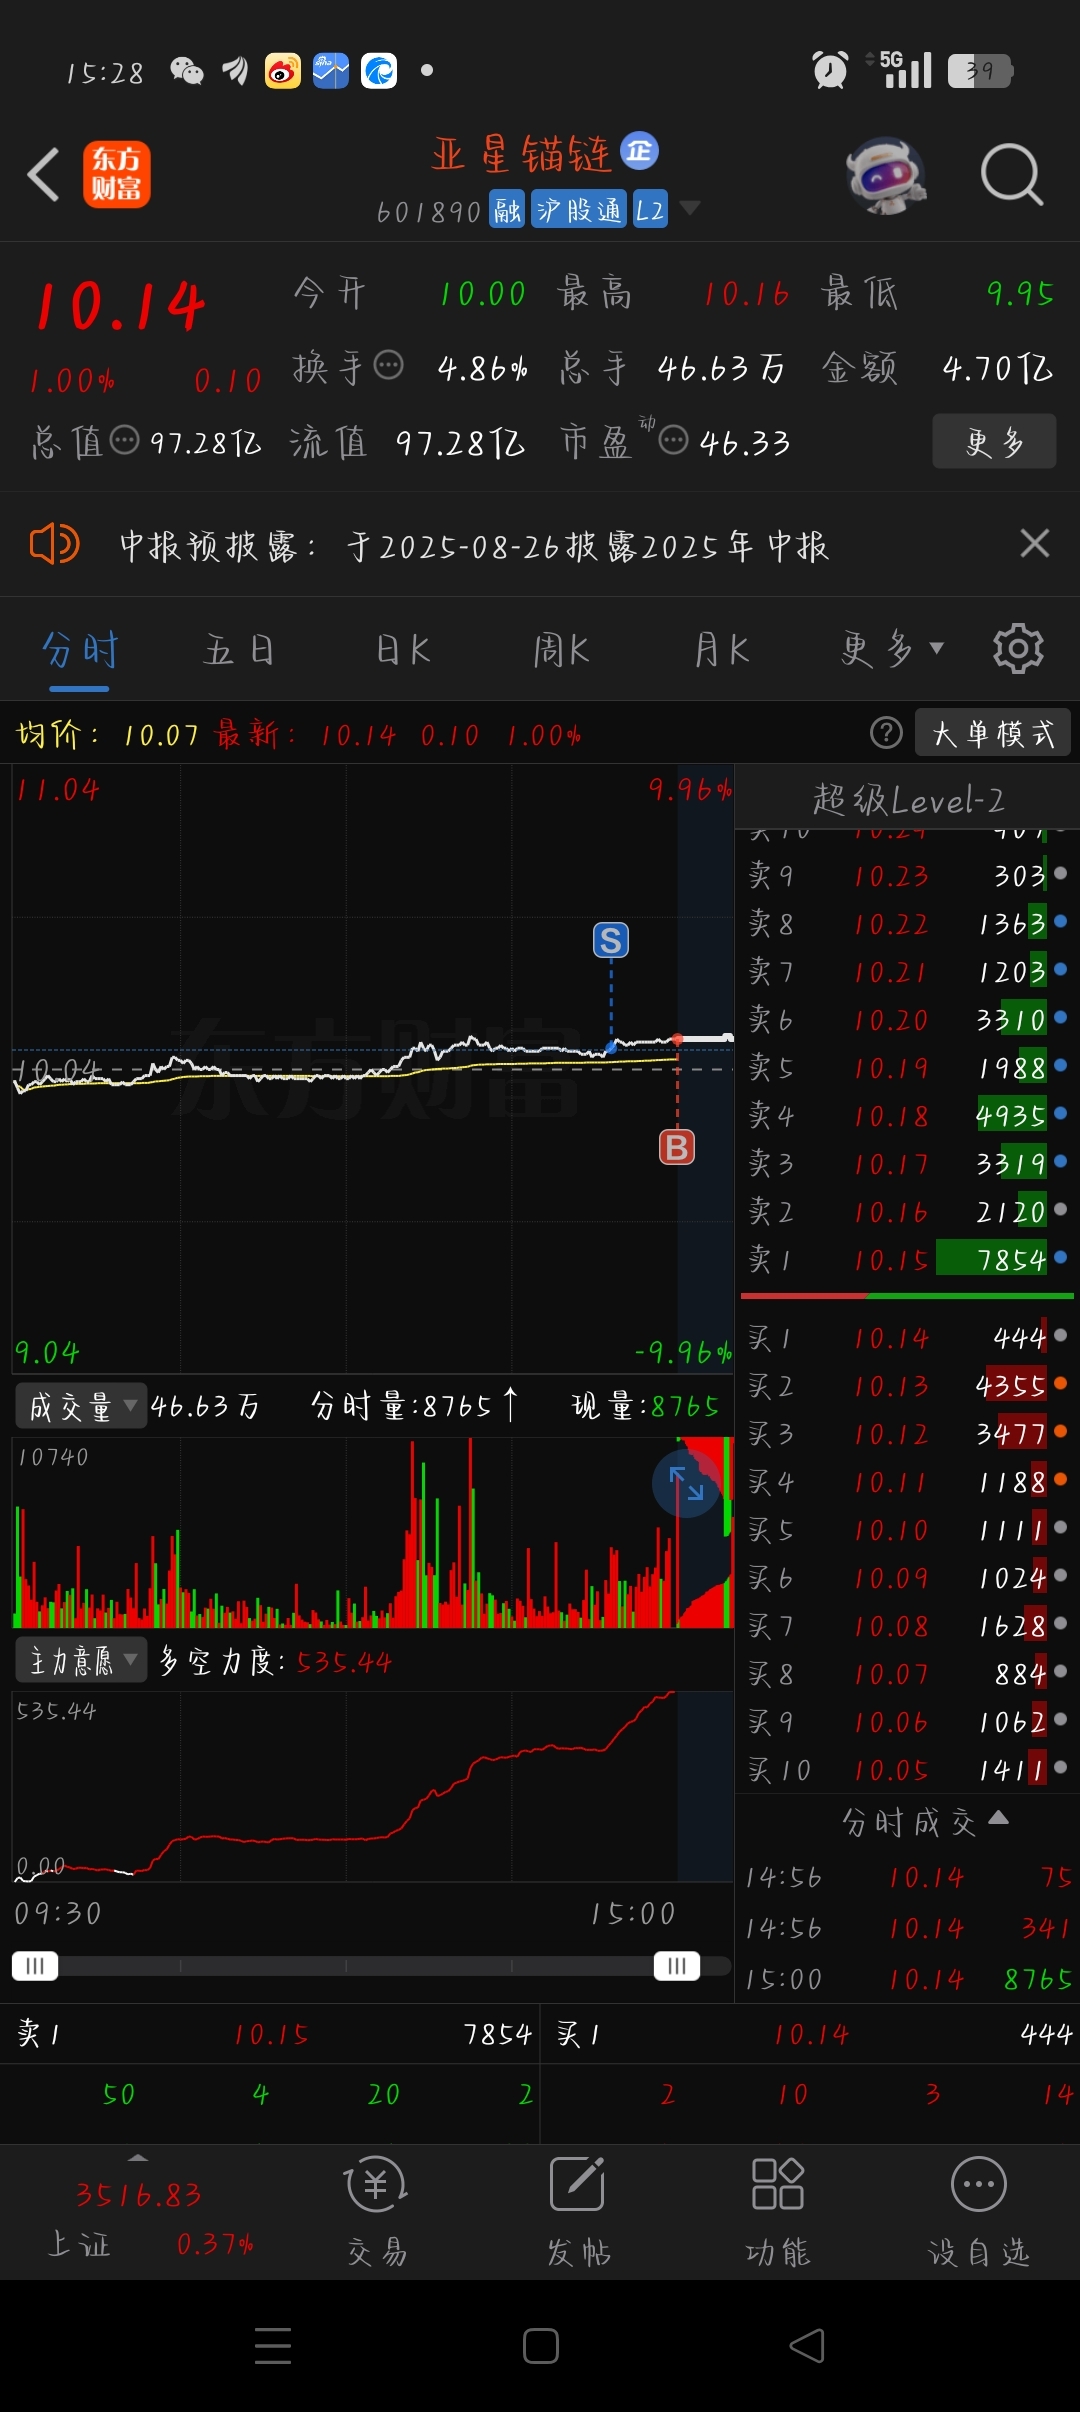Screen dimensions: 1080x2412
Task: Tap the speaker announcement icon
Action: tap(54, 545)
